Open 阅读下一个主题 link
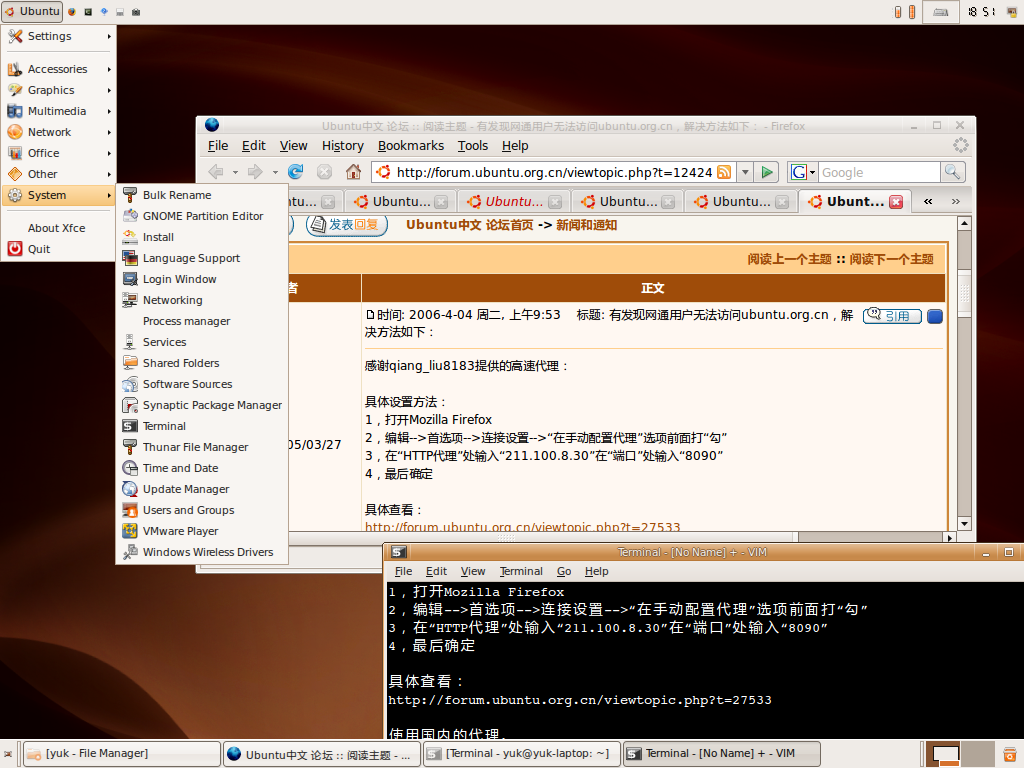The width and height of the screenshot is (1024, 768). (x=891, y=259)
